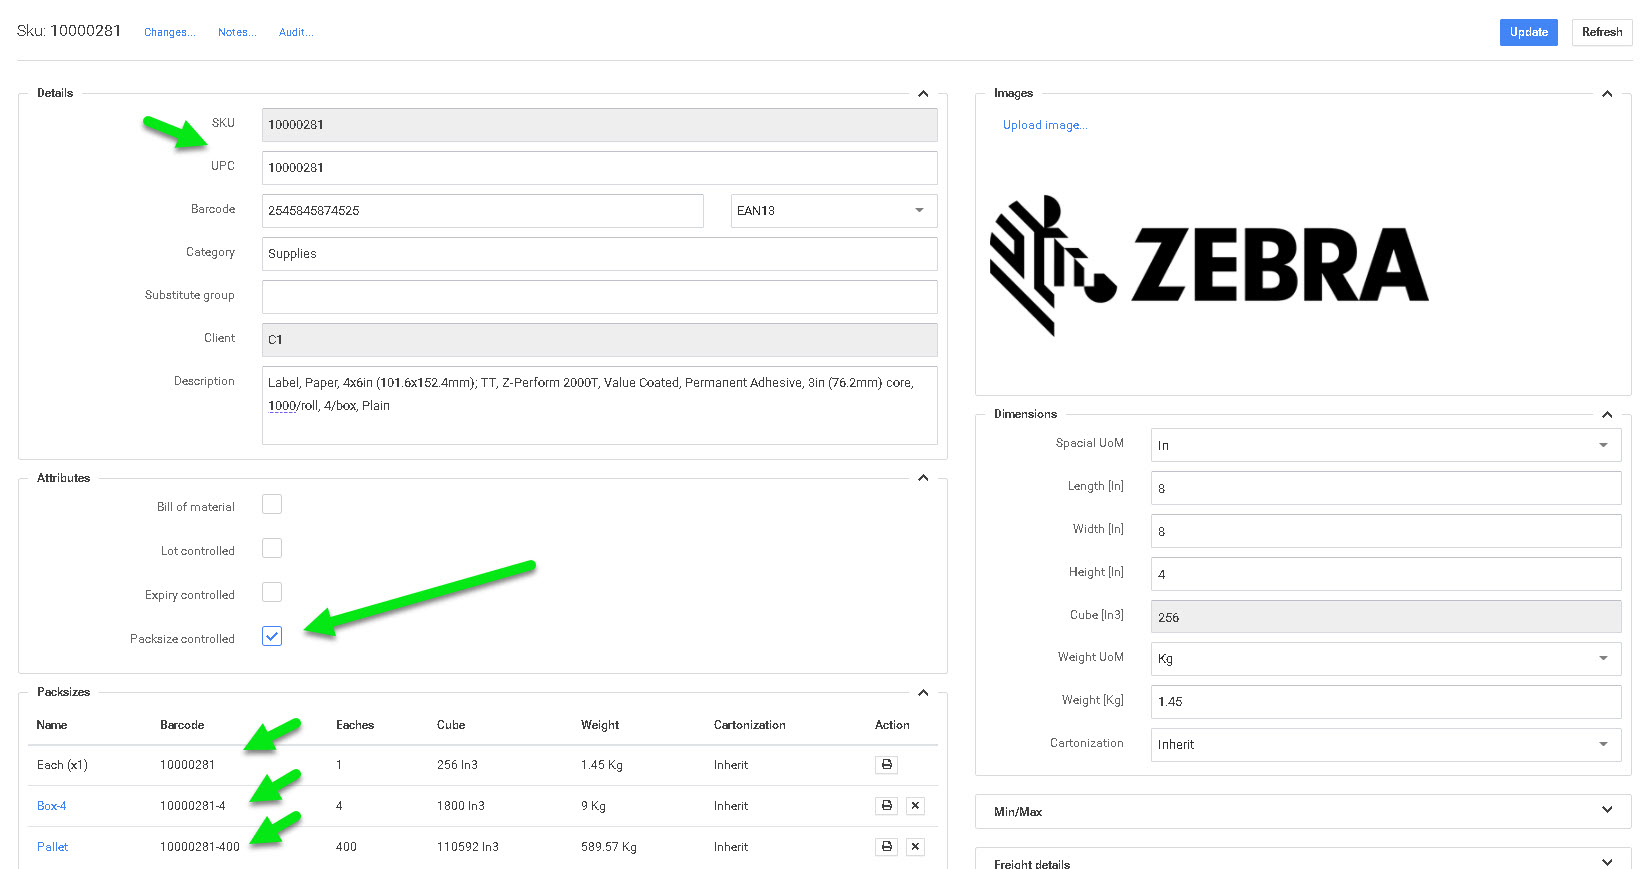Open the Cartonization Inherit dropdown
The height and width of the screenshot is (869, 1640).
click(1385, 745)
